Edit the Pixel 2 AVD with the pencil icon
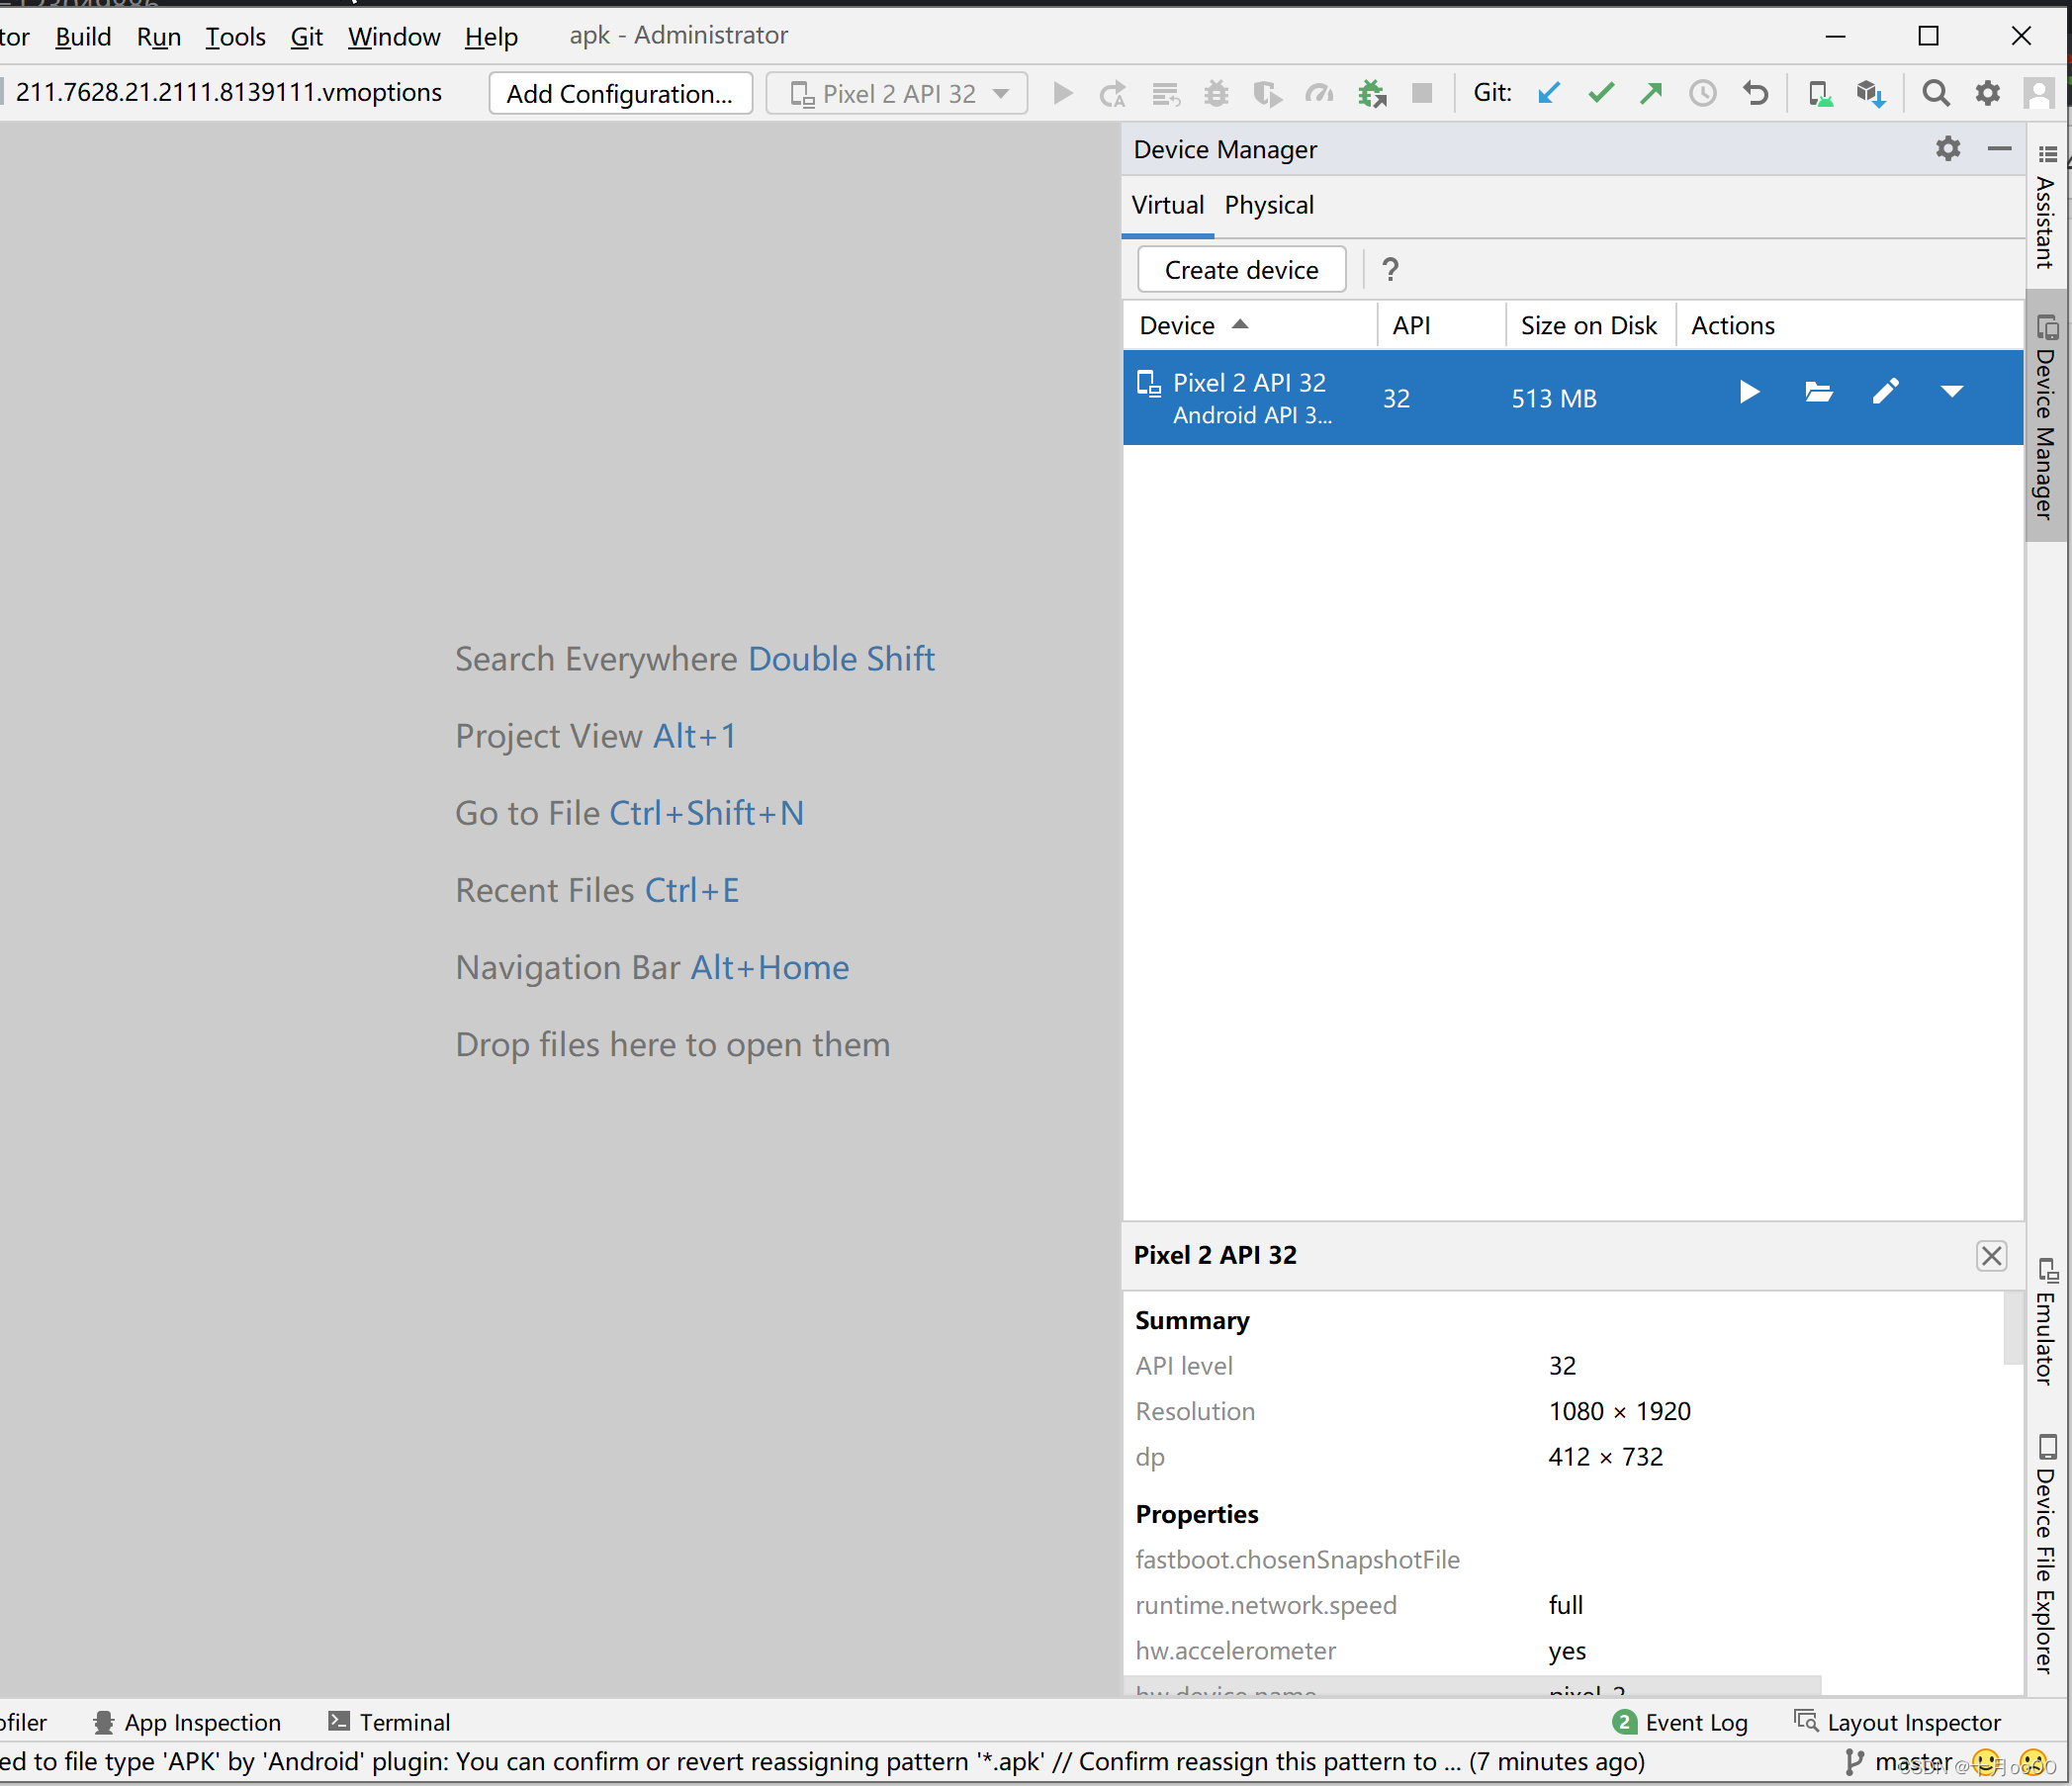This screenshot has width=2072, height=1786. click(x=1886, y=392)
